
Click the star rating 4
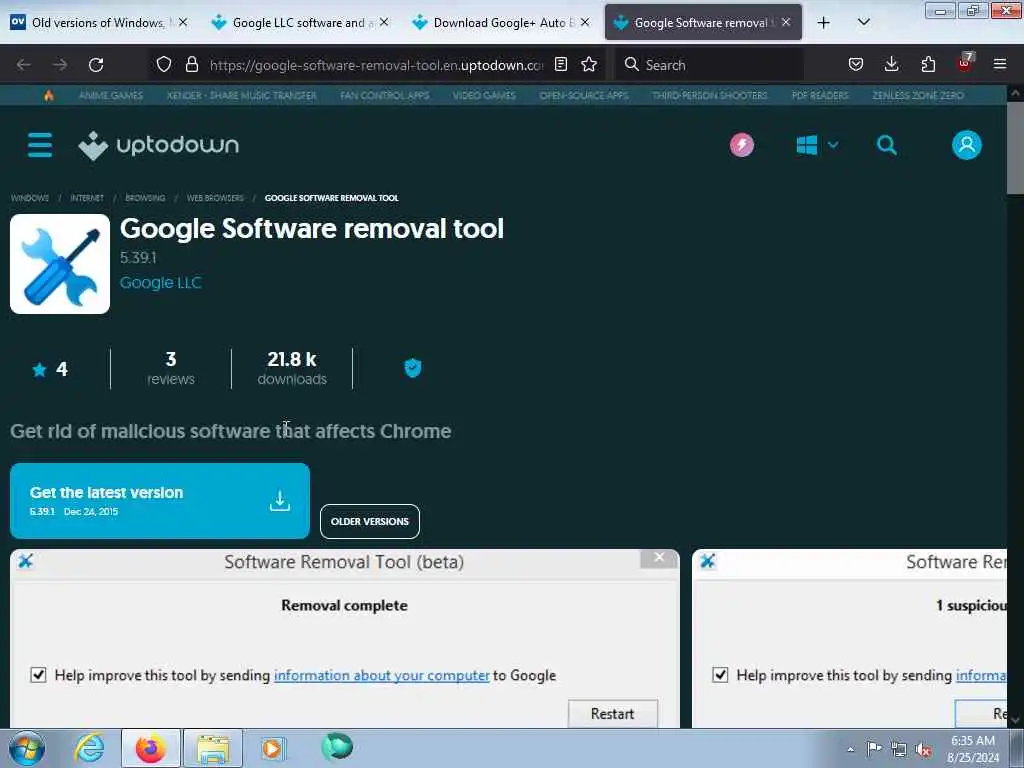click(x=50, y=370)
